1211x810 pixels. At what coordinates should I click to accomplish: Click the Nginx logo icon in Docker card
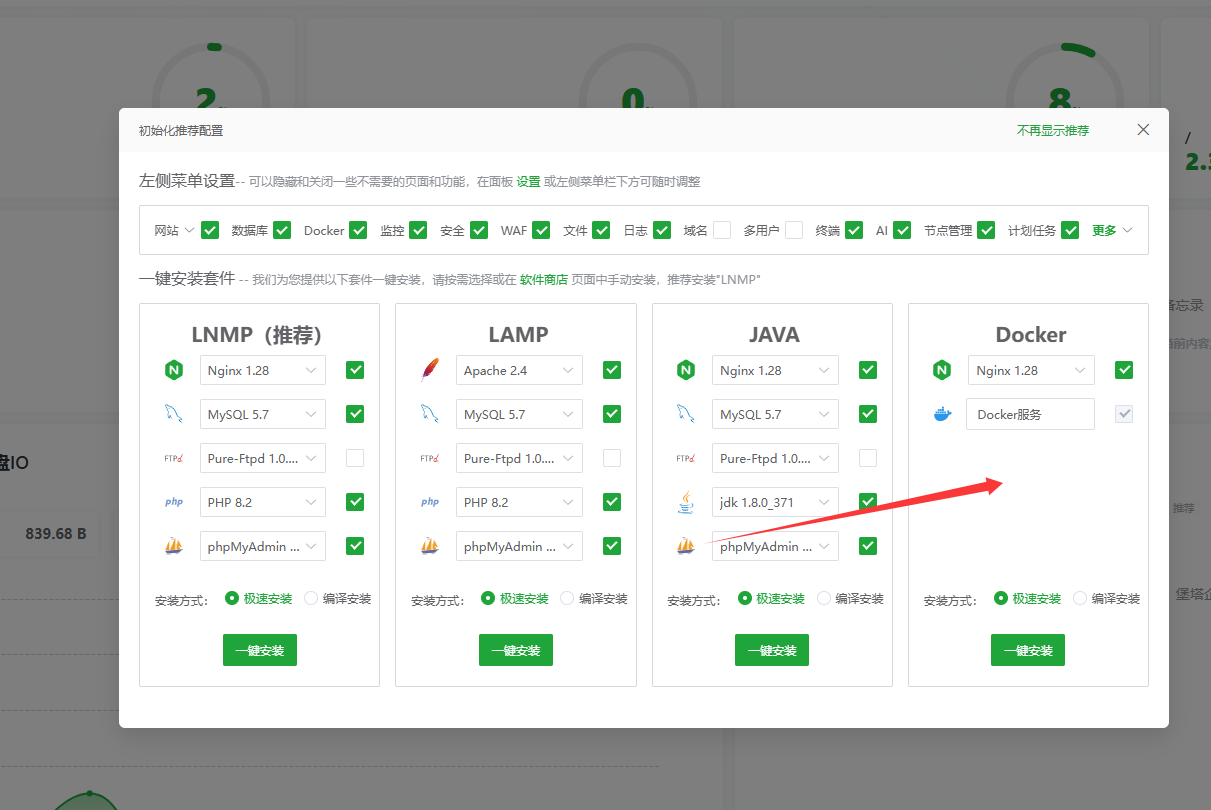click(942, 370)
